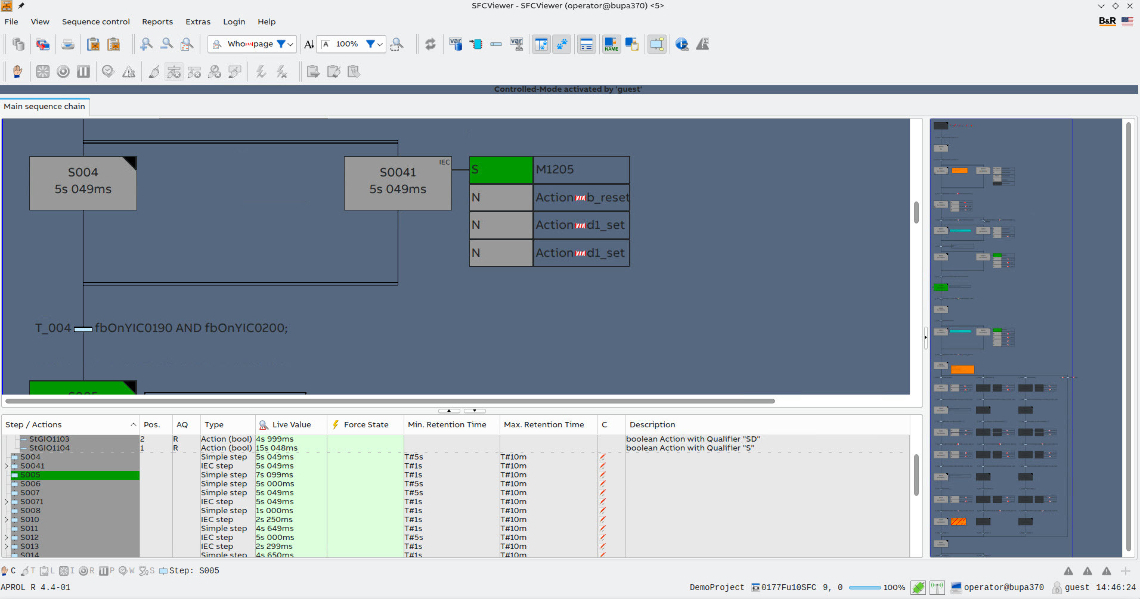Click the warning triangle toolbar icon
The image size is (1140, 599).
tap(129, 71)
